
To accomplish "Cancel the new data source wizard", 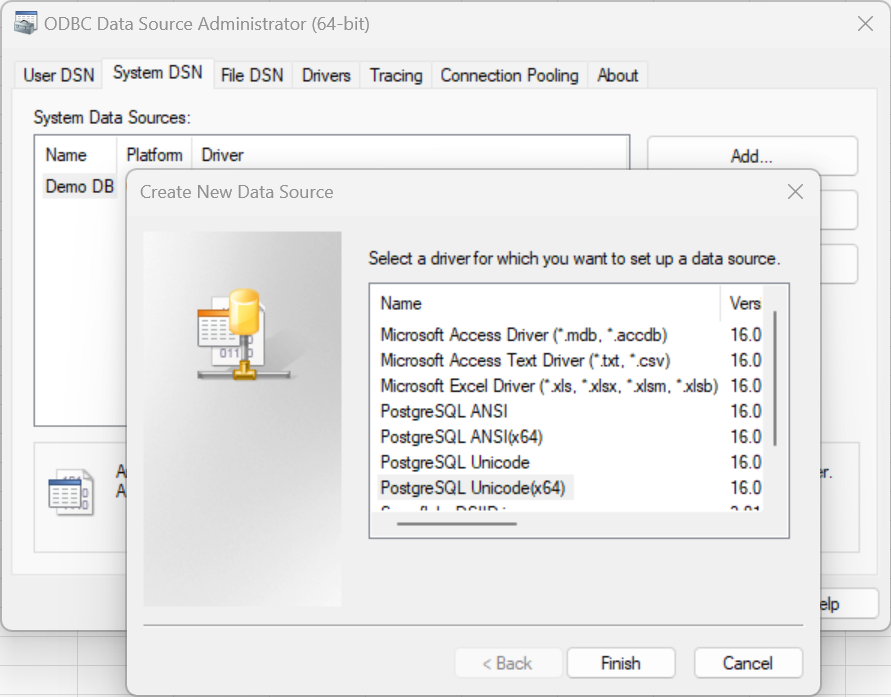I will point(747,663).
